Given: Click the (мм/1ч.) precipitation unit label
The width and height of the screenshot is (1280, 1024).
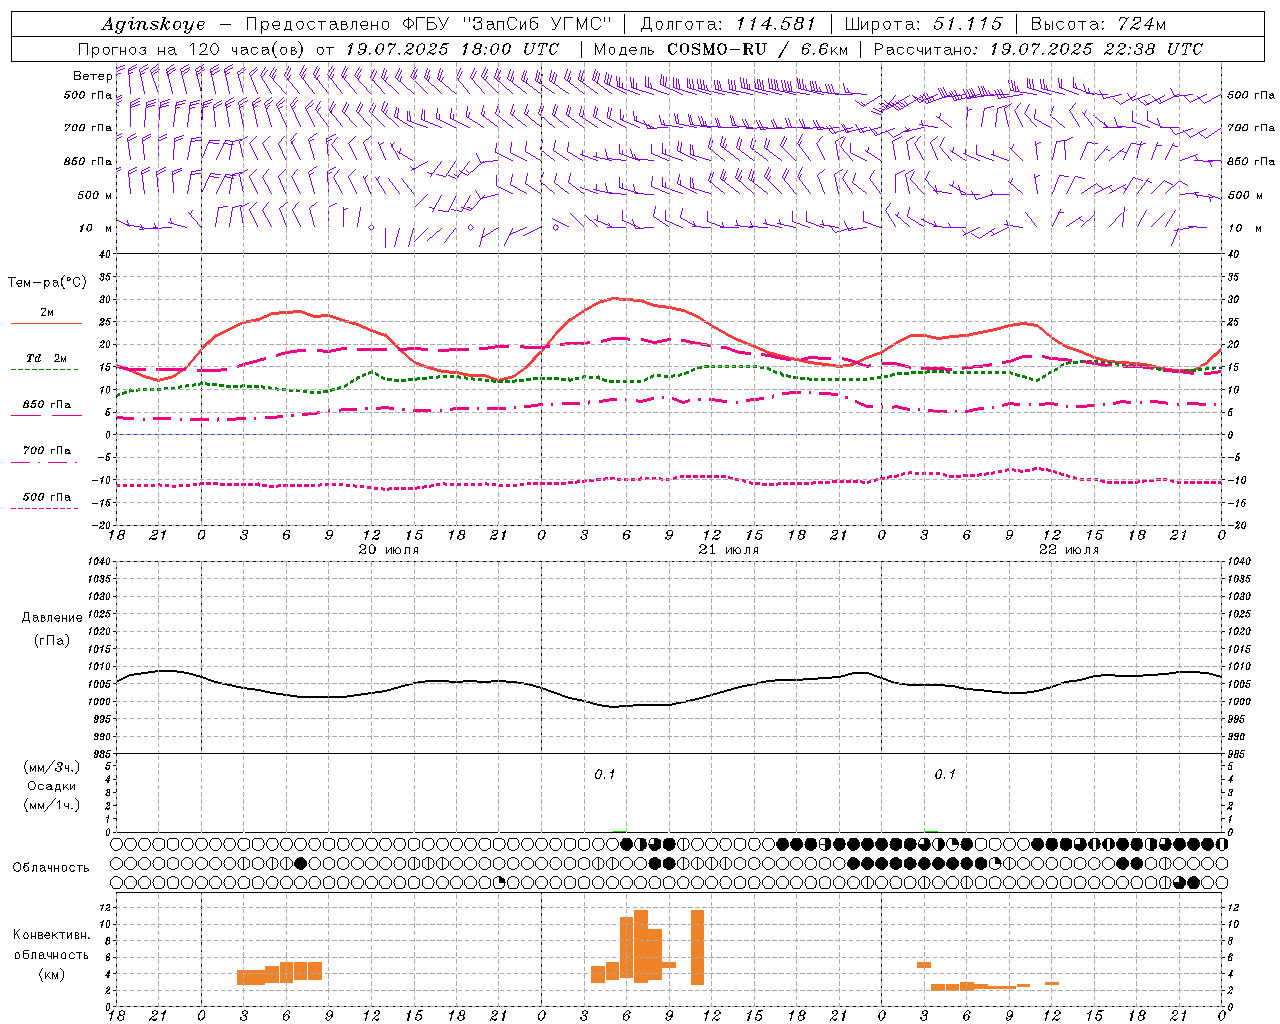Looking at the screenshot, I should 52,805.
